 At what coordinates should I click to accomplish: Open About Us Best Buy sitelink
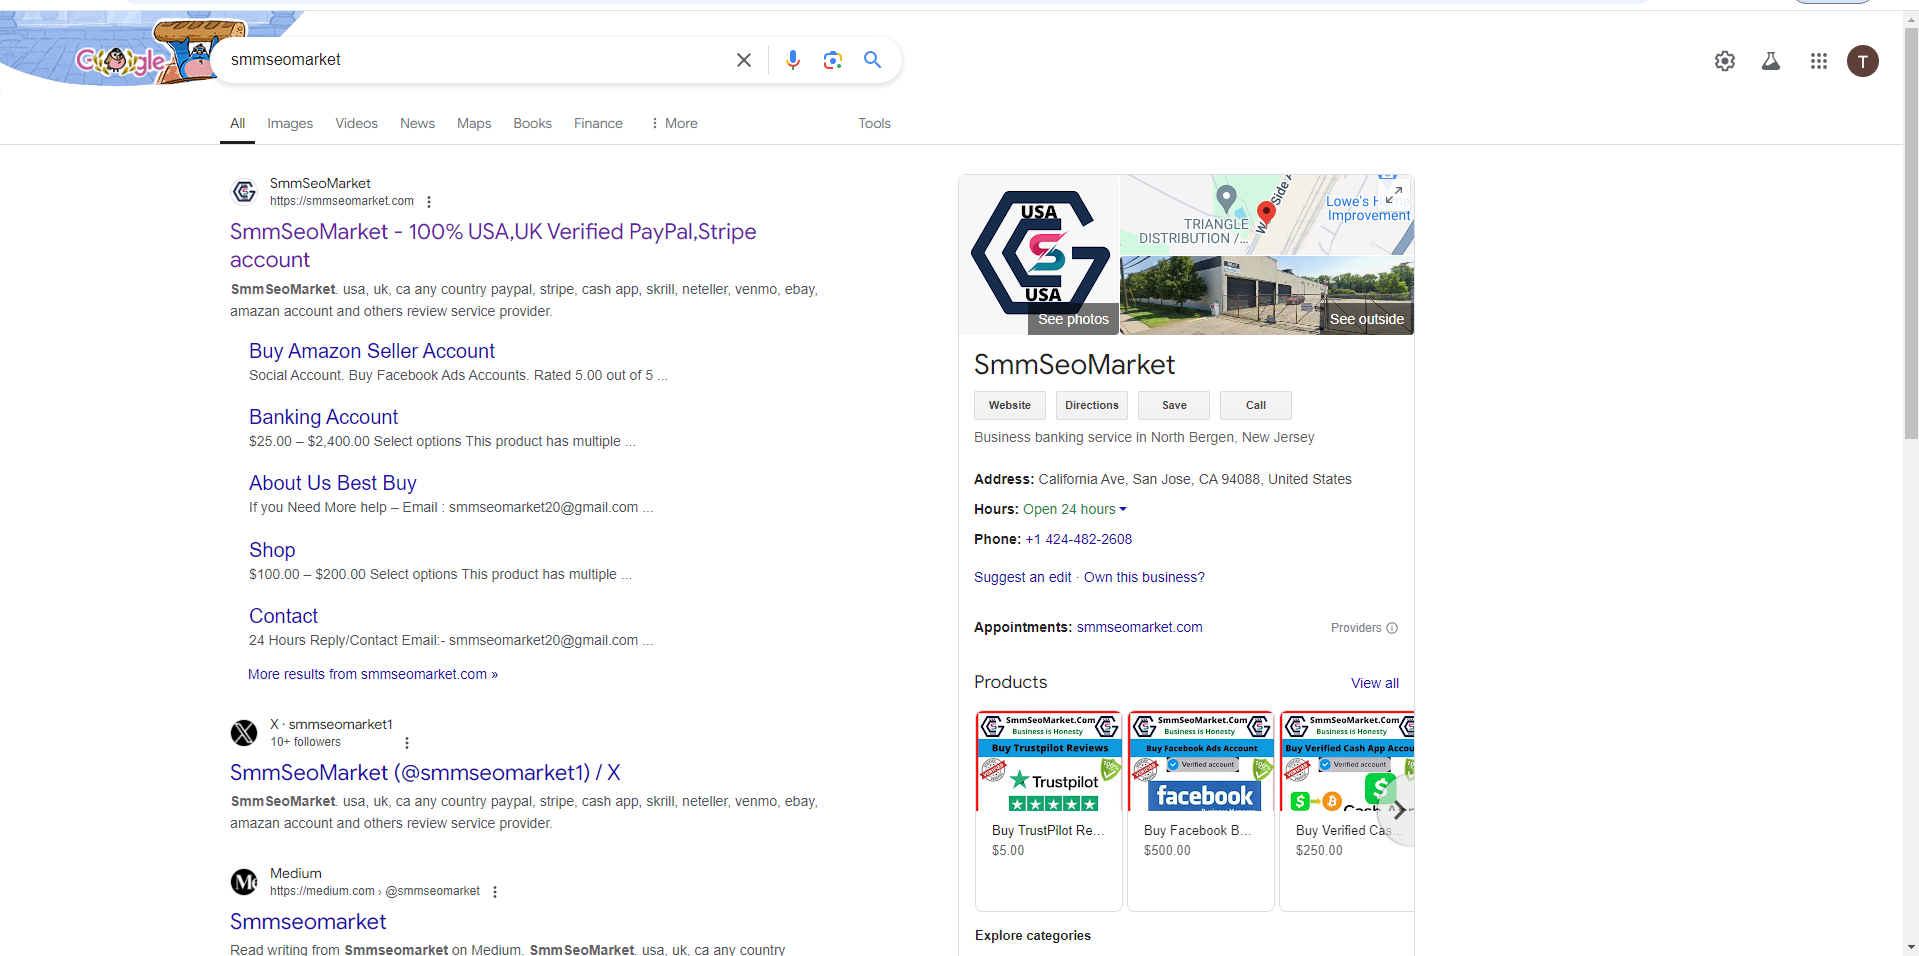(x=333, y=483)
